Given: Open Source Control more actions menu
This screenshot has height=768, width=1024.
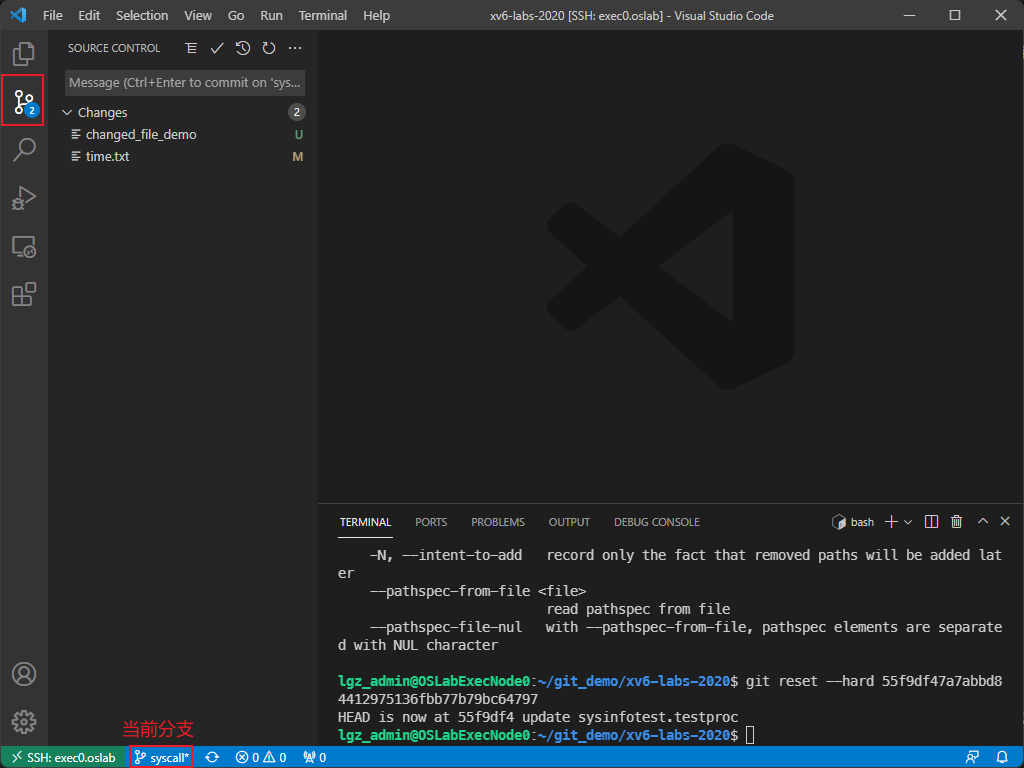Looking at the screenshot, I should click(295, 48).
